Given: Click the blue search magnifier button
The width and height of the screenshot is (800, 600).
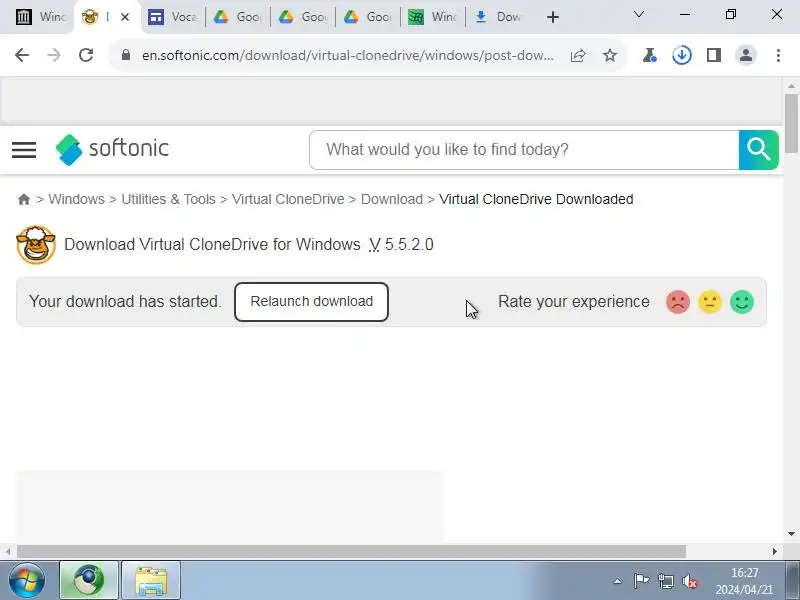Looking at the screenshot, I should pos(759,149).
